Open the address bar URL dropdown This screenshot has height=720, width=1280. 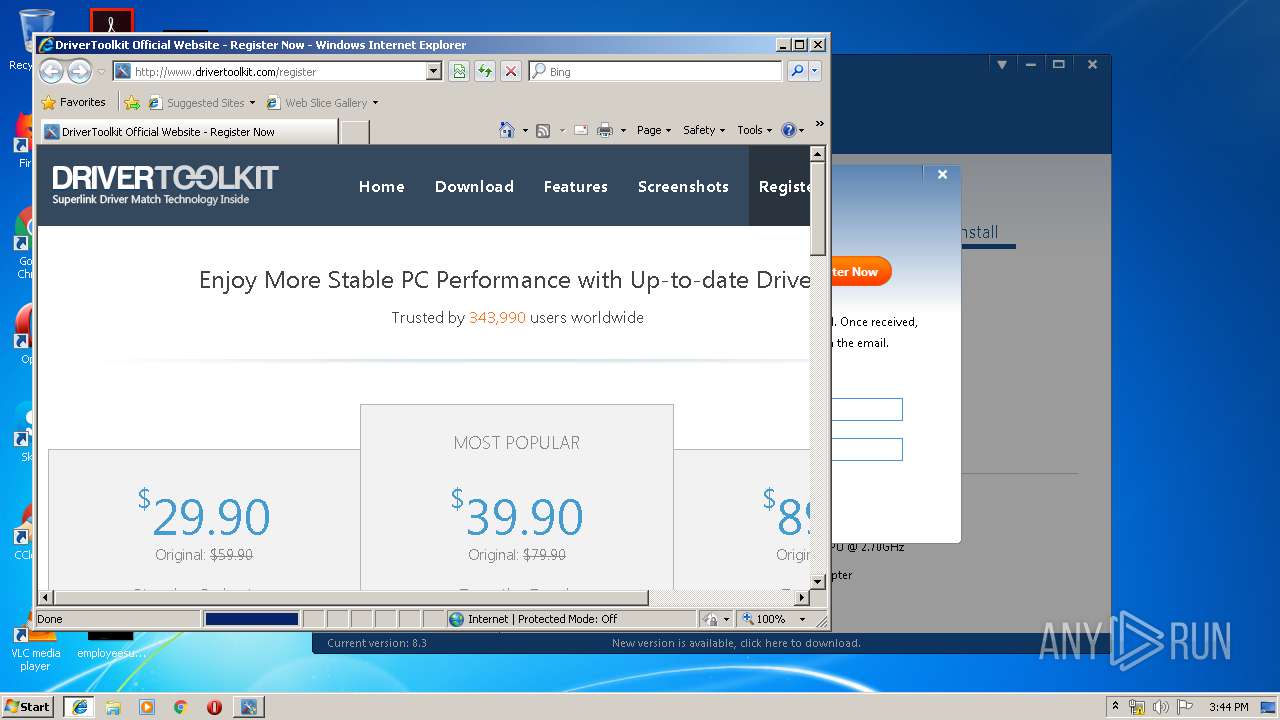433,71
